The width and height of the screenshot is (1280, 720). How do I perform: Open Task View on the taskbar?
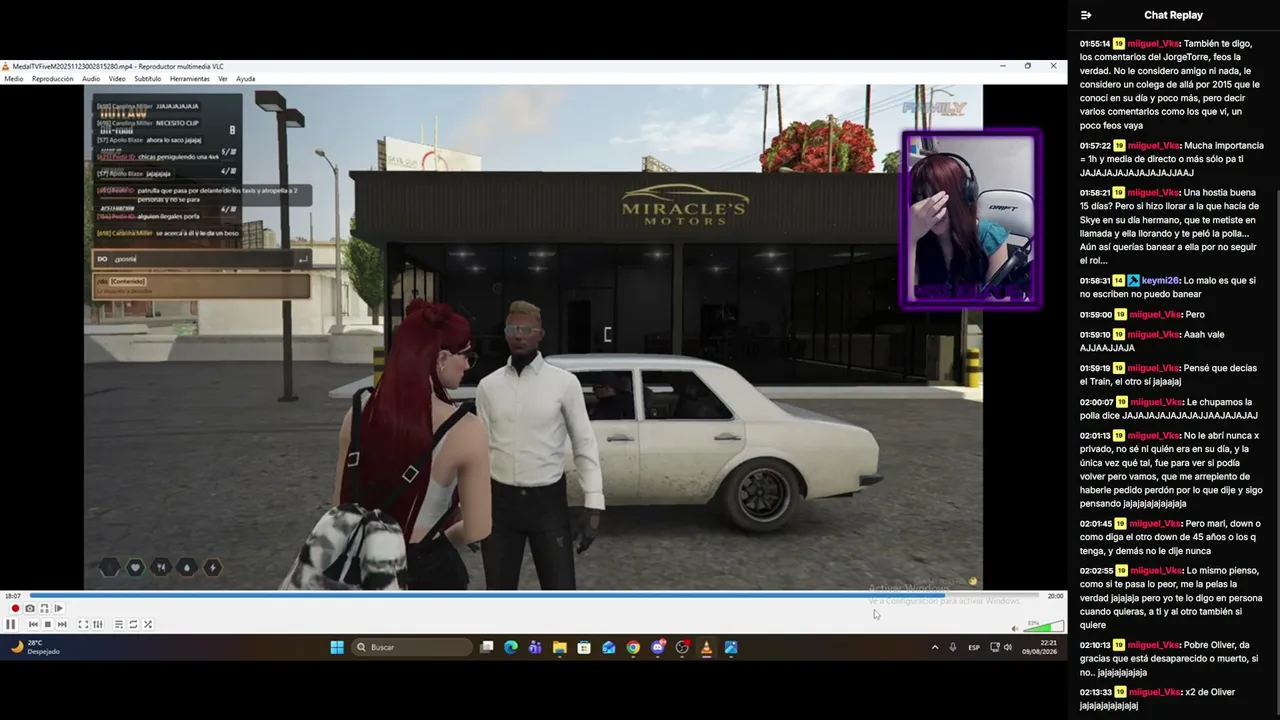coord(487,647)
